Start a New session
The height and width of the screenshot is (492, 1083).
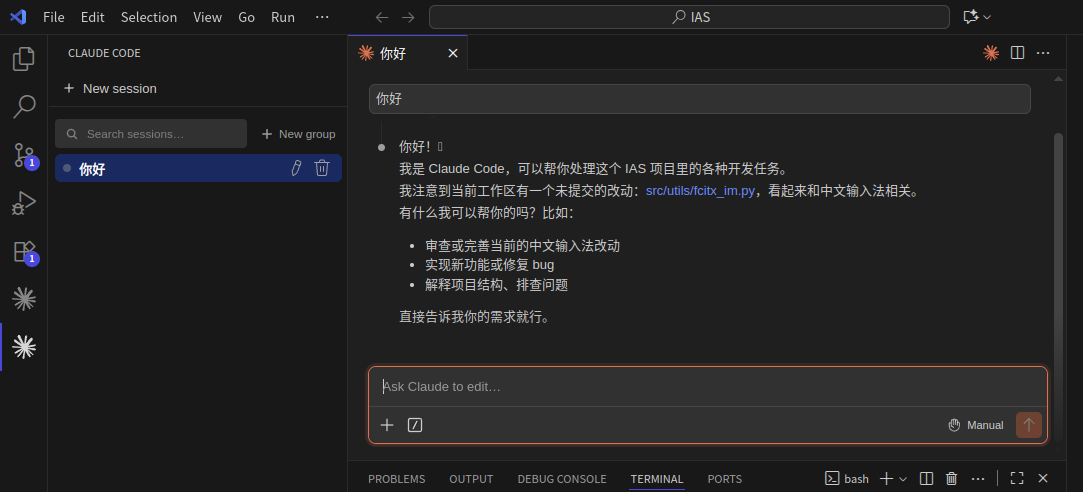click(x=110, y=88)
